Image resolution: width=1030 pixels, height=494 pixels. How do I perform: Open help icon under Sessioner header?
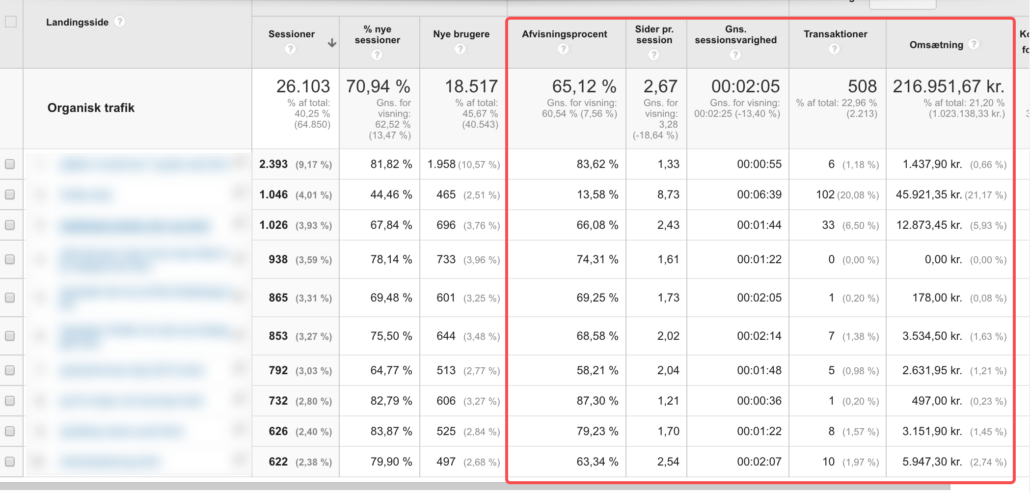click(290, 49)
